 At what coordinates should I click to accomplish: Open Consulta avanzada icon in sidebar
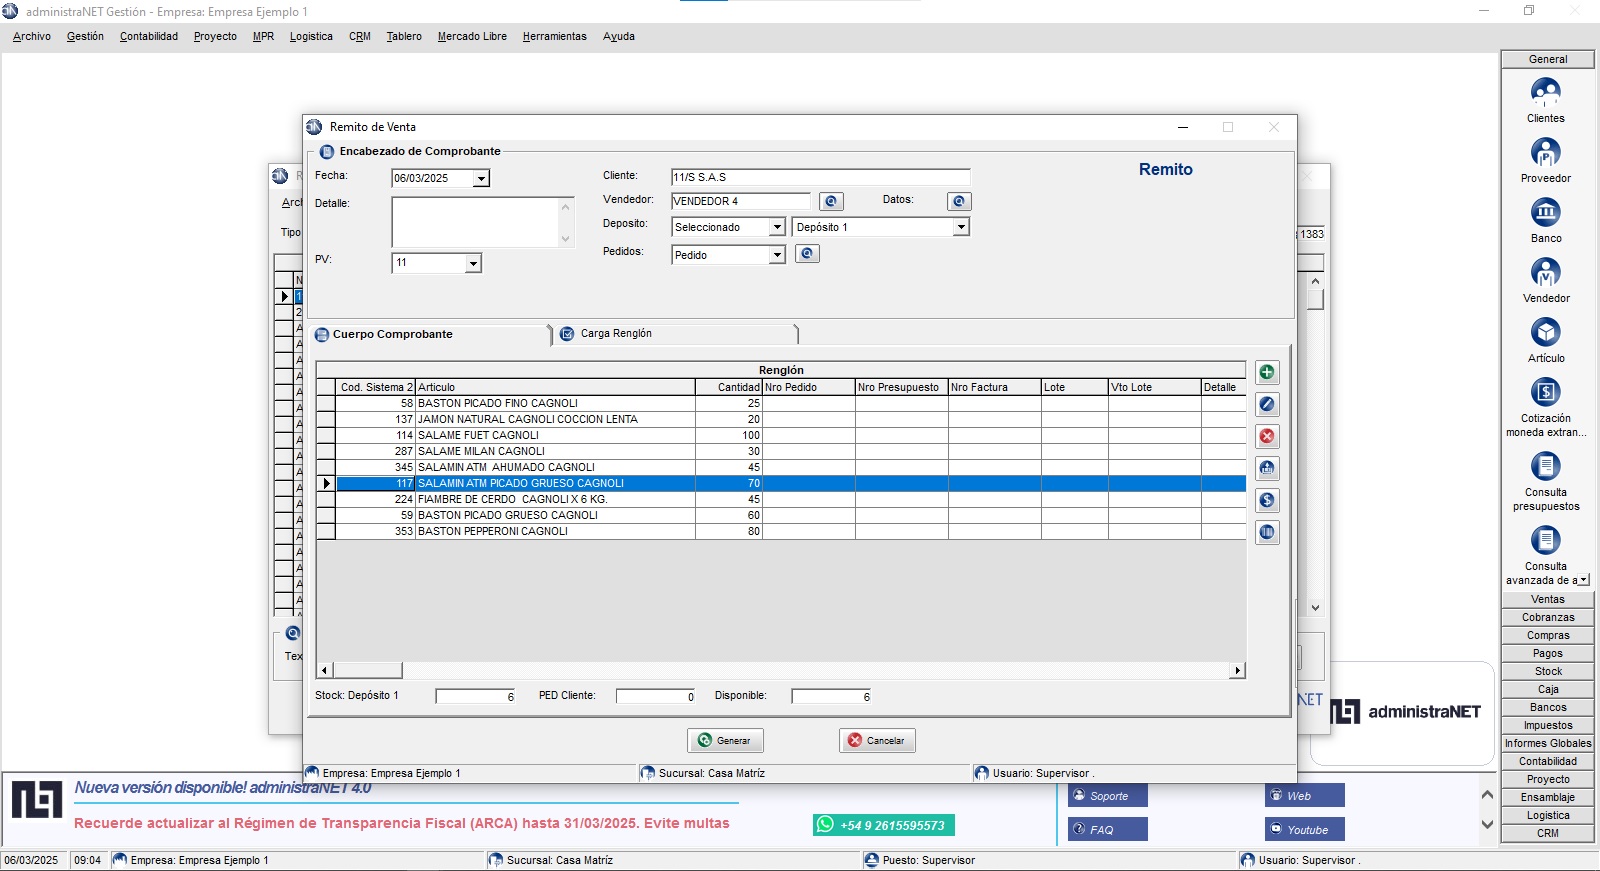1546,555
